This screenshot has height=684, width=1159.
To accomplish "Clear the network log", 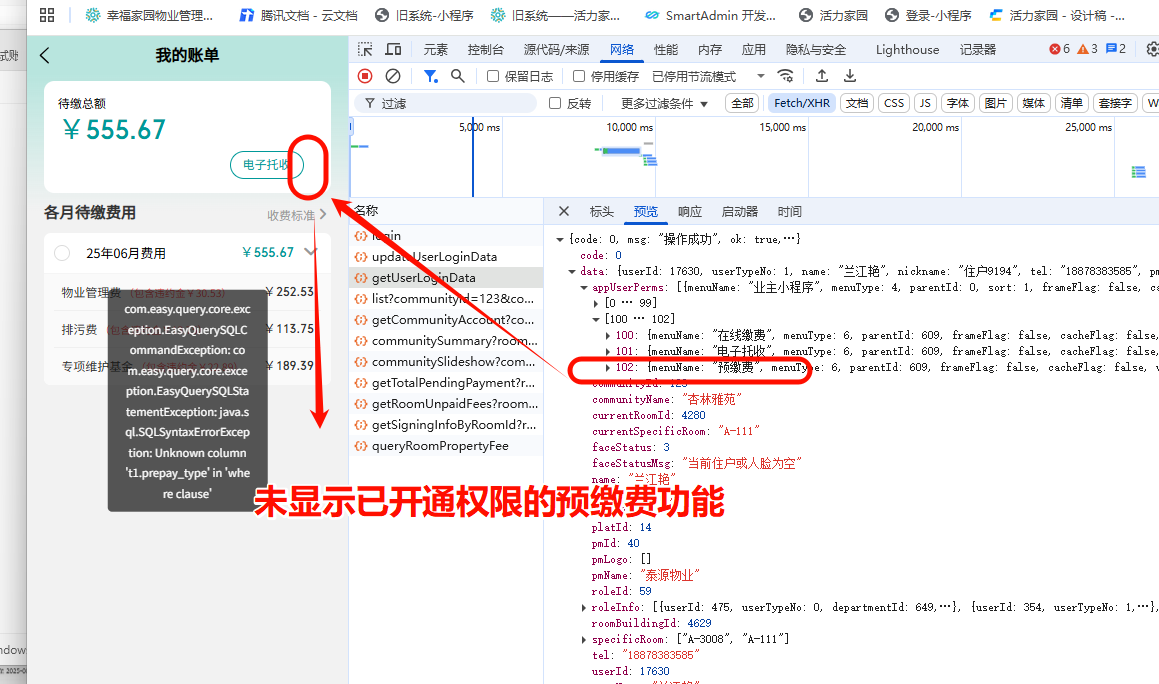I will coord(393,76).
